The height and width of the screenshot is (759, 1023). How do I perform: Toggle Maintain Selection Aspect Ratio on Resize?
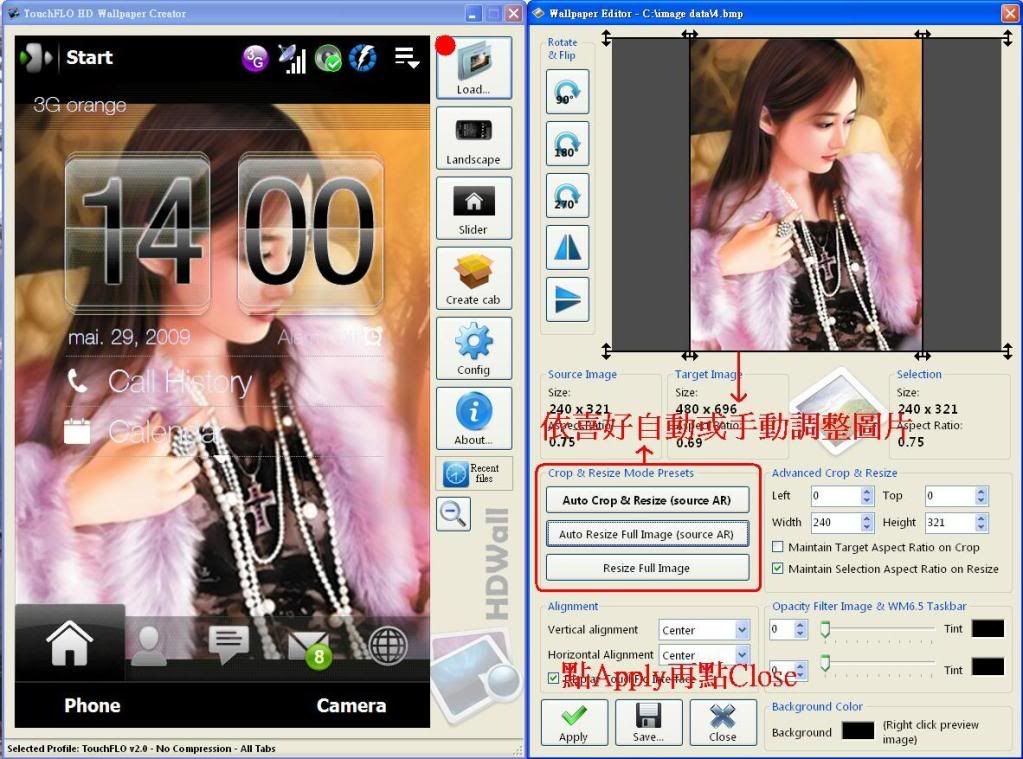click(x=778, y=568)
